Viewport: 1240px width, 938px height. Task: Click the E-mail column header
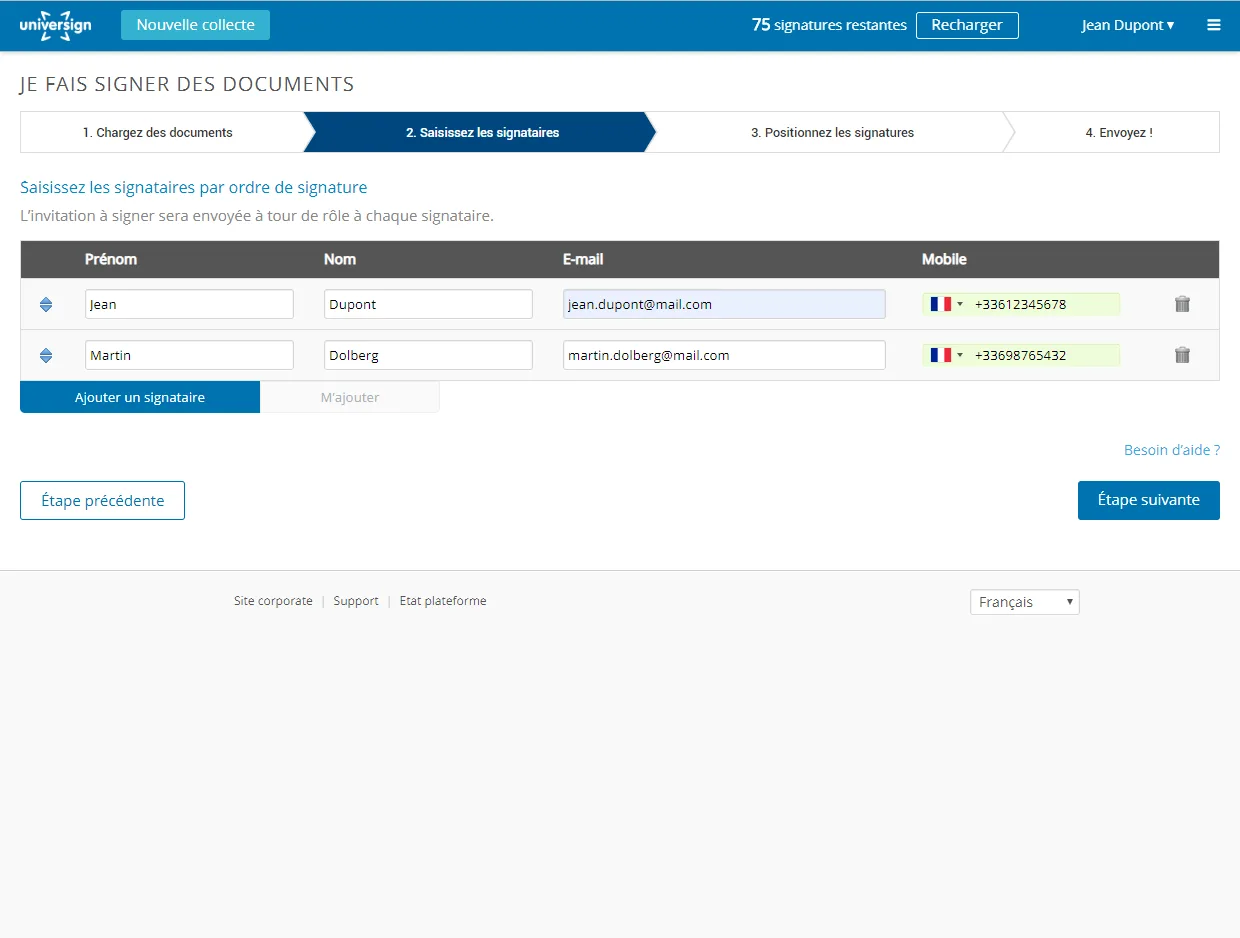click(583, 259)
